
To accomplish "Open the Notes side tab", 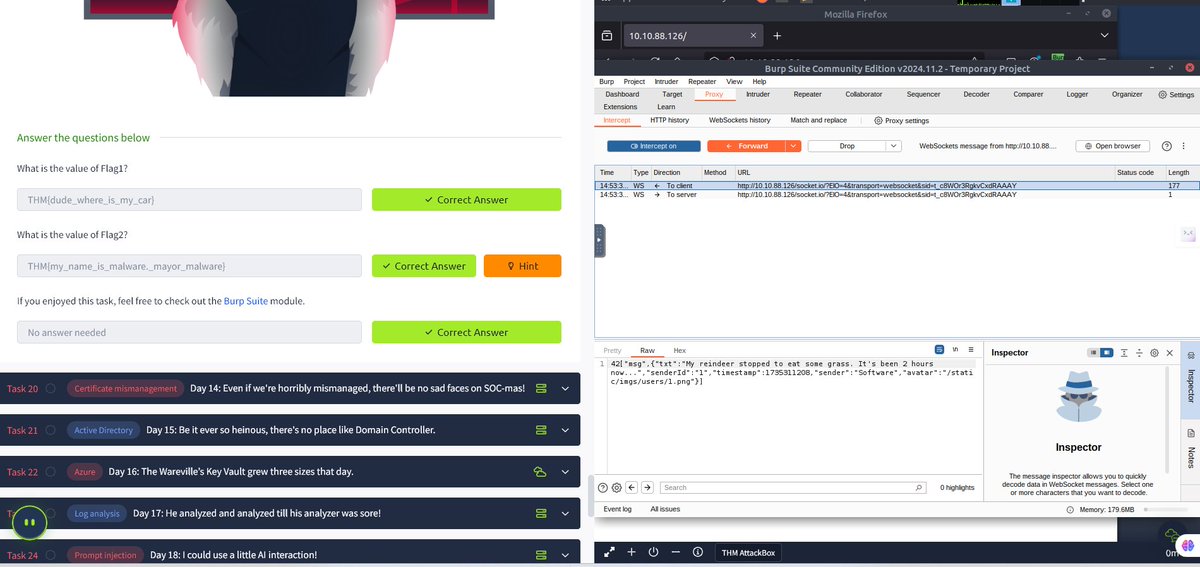I will coord(1190,448).
